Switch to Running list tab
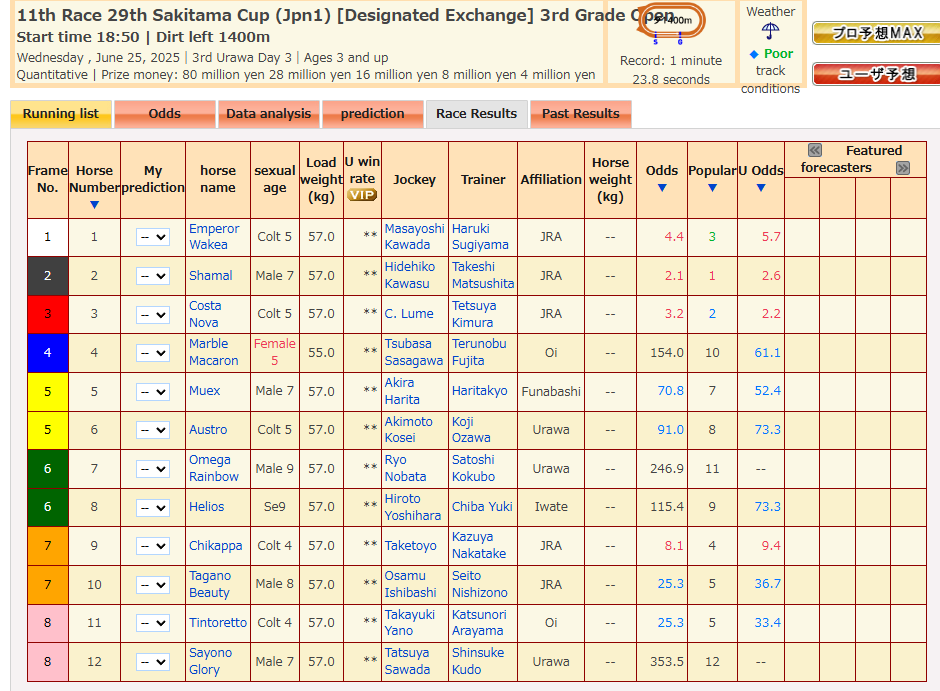Viewport: 940px width, 691px height. [x=61, y=114]
